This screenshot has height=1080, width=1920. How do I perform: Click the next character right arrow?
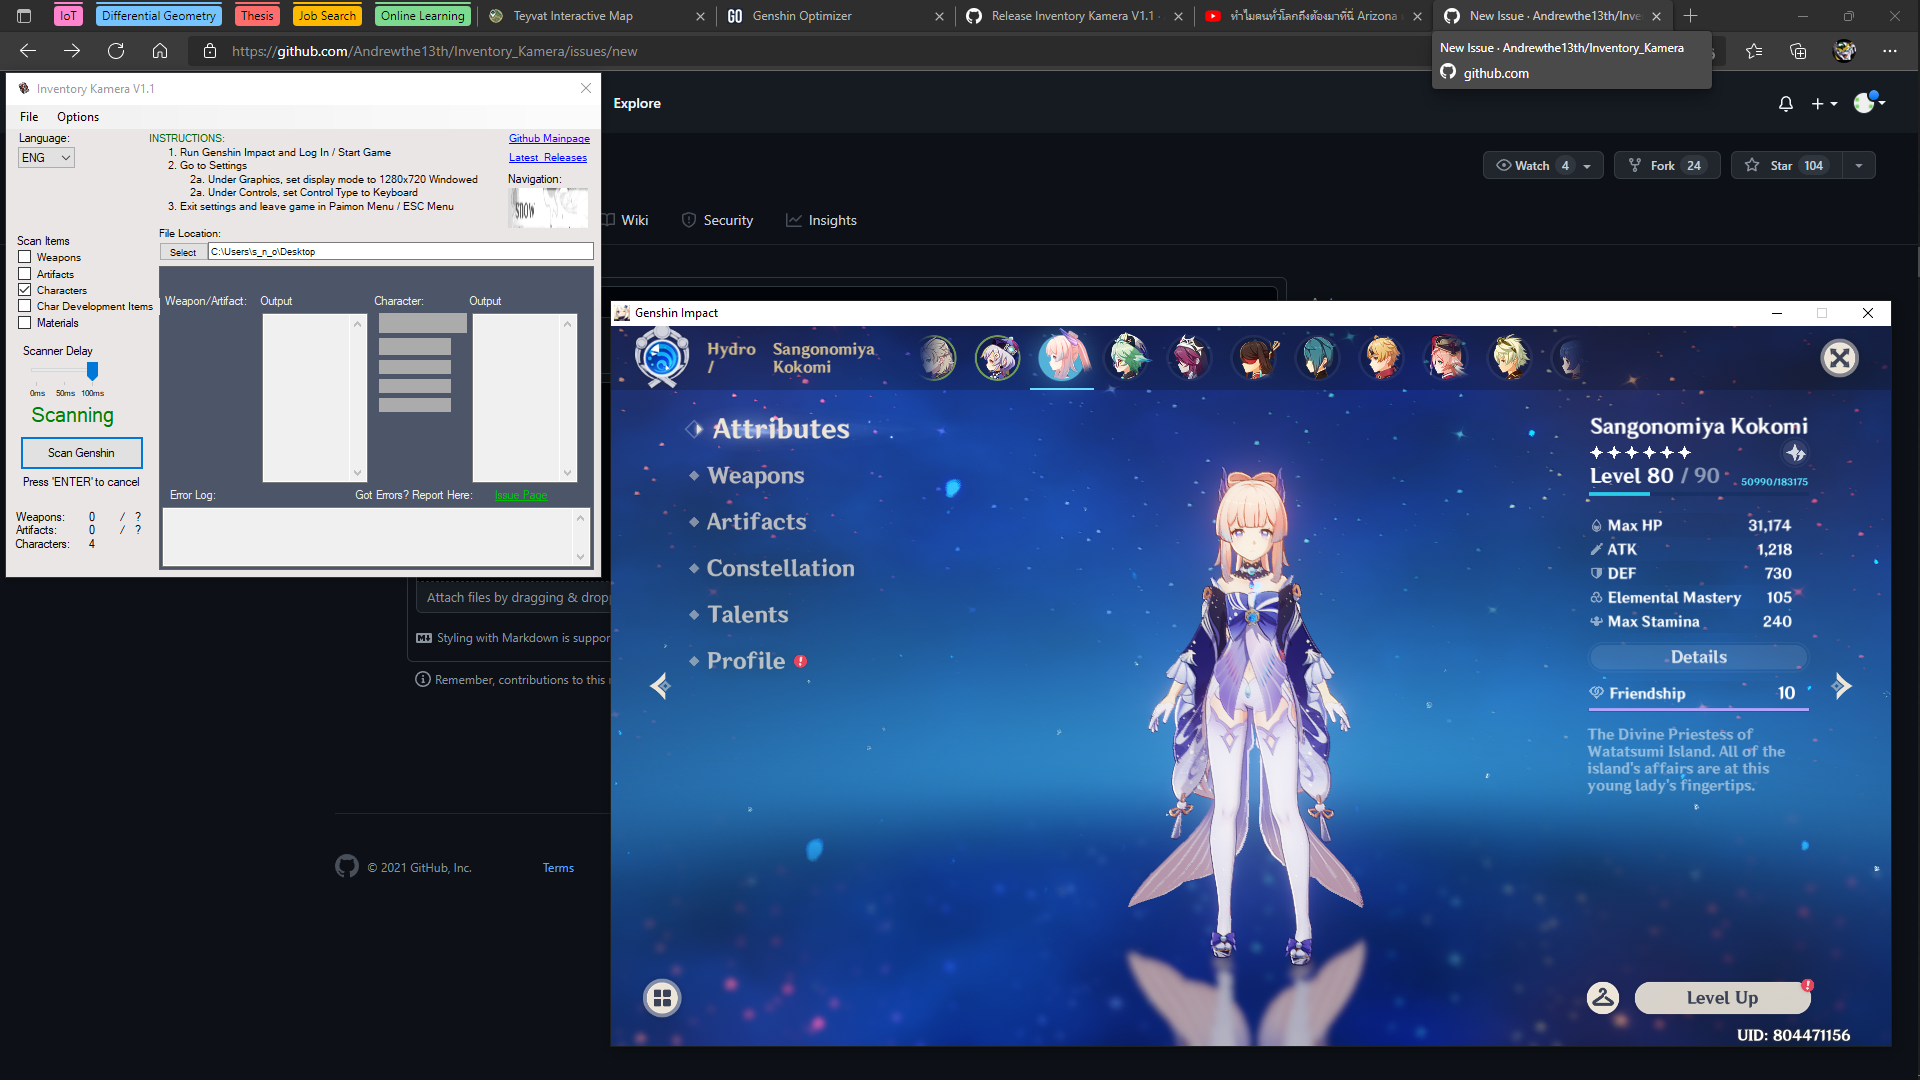coord(1842,686)
